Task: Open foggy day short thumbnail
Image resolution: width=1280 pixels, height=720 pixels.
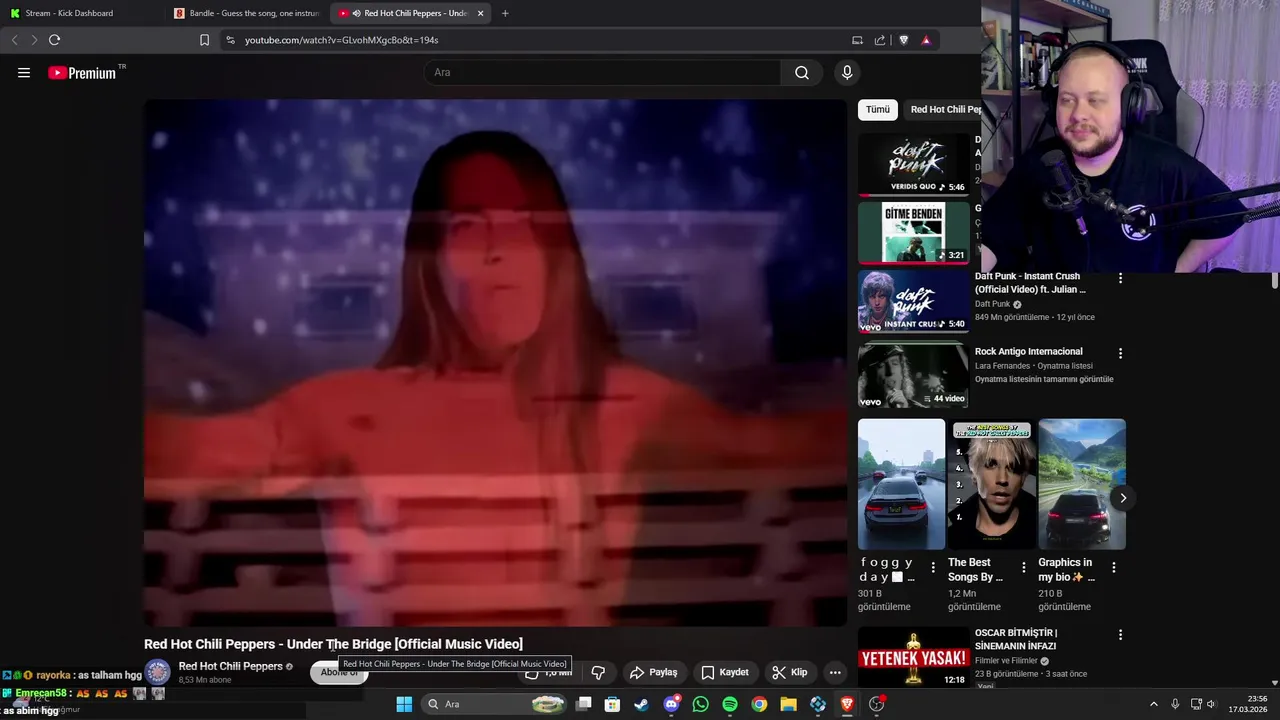Action: [901, 484]
